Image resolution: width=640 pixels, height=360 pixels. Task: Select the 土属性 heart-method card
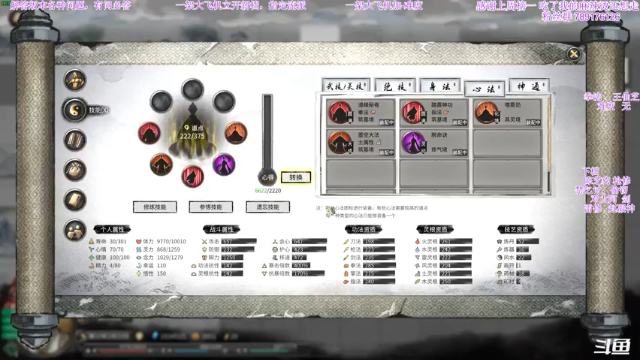click(360, 143)
